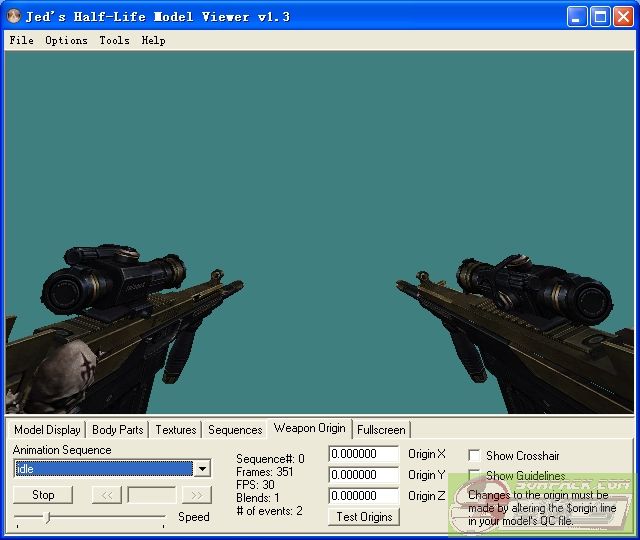Open the Tools menu
The height and width of the screenshot is (540, 640).
pyautogui.click(x=114, y=40)
